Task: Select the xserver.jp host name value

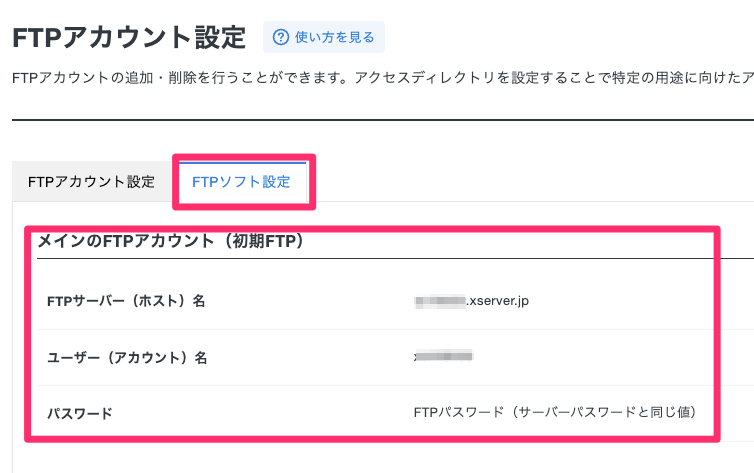Action: pos(471,301)
